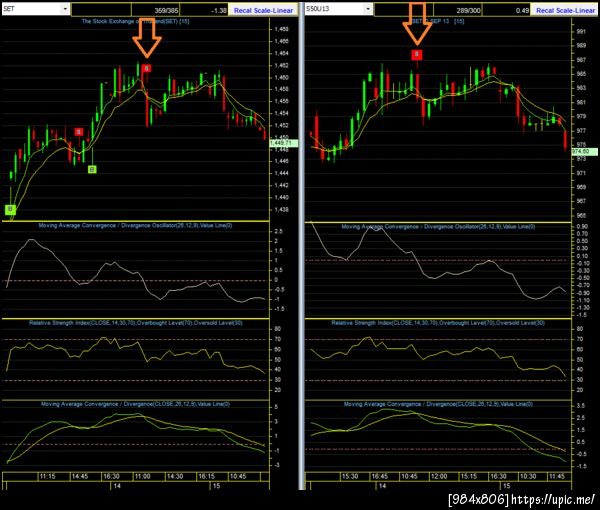Select red S sell marker near the 1,462 level
Image resolution: width=600 pixels, height=510 pixels.
click(146, 68)
